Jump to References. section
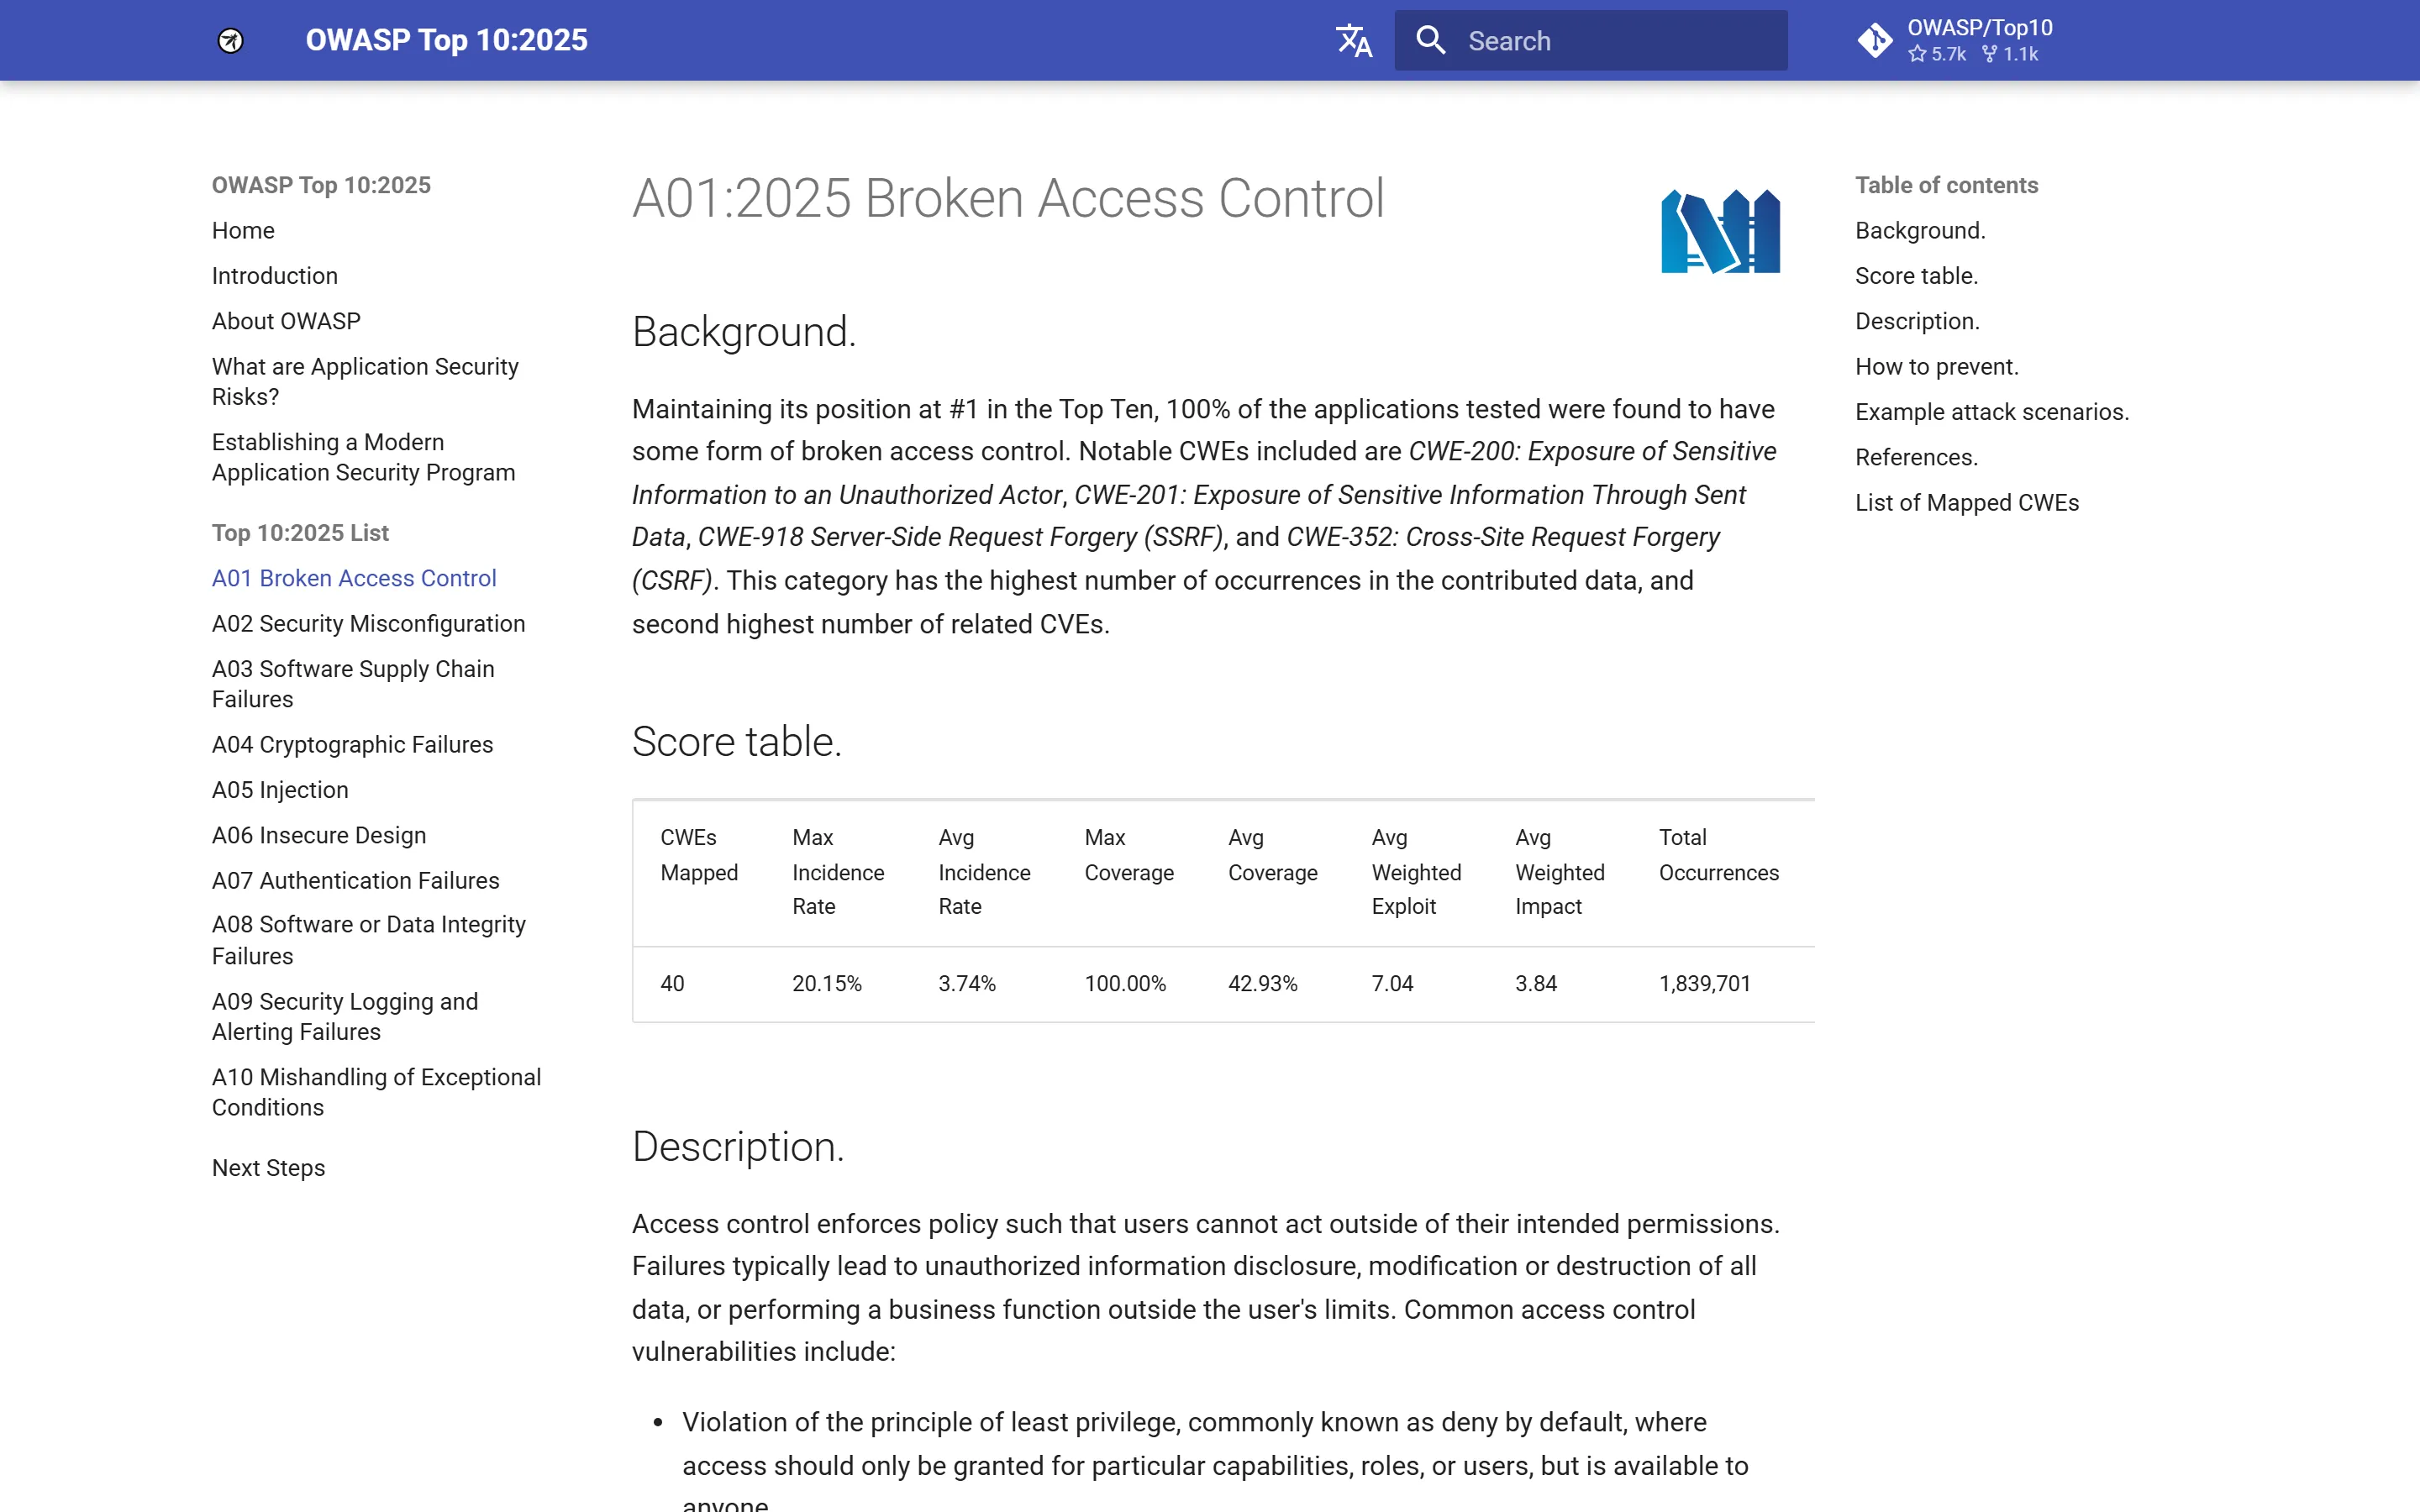This screenshot has width=2420, height=1512. (1916, 457)
